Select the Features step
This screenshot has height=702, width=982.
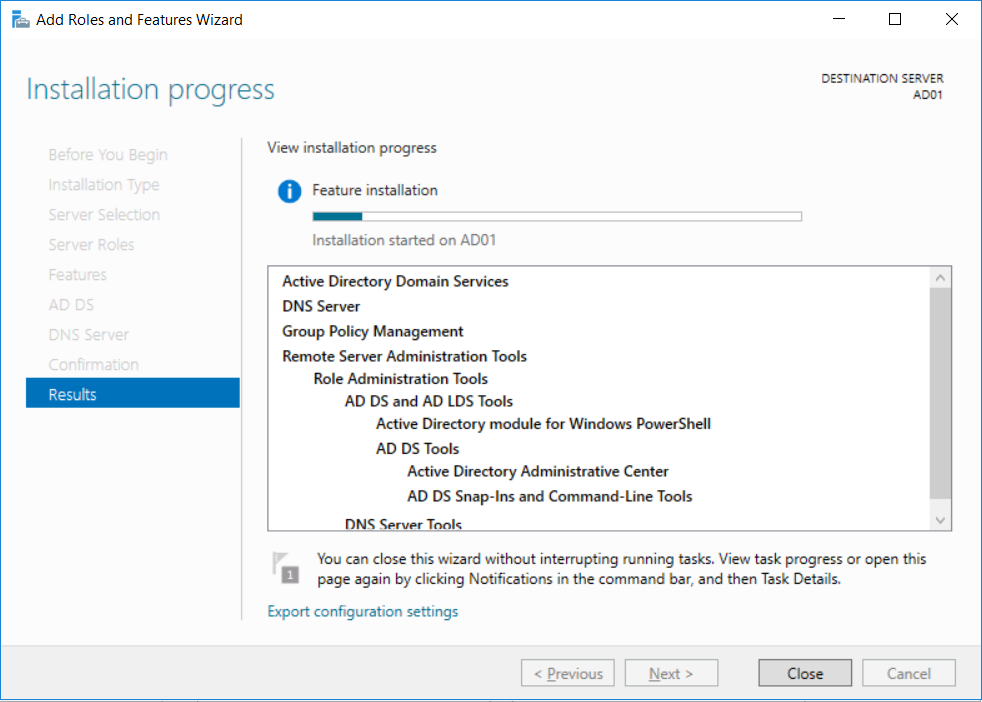click(78, 275)
